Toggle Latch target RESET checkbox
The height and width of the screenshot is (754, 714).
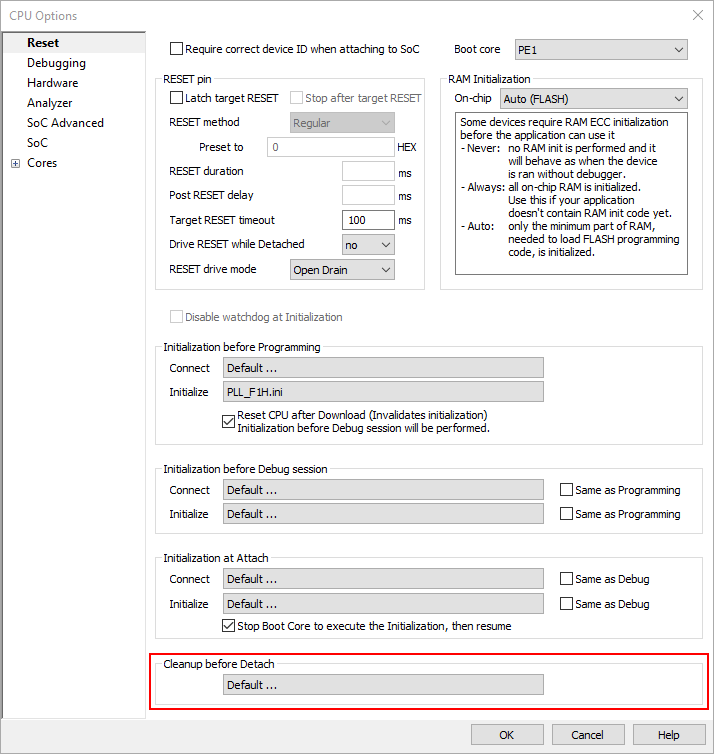[x=177, y=98]
